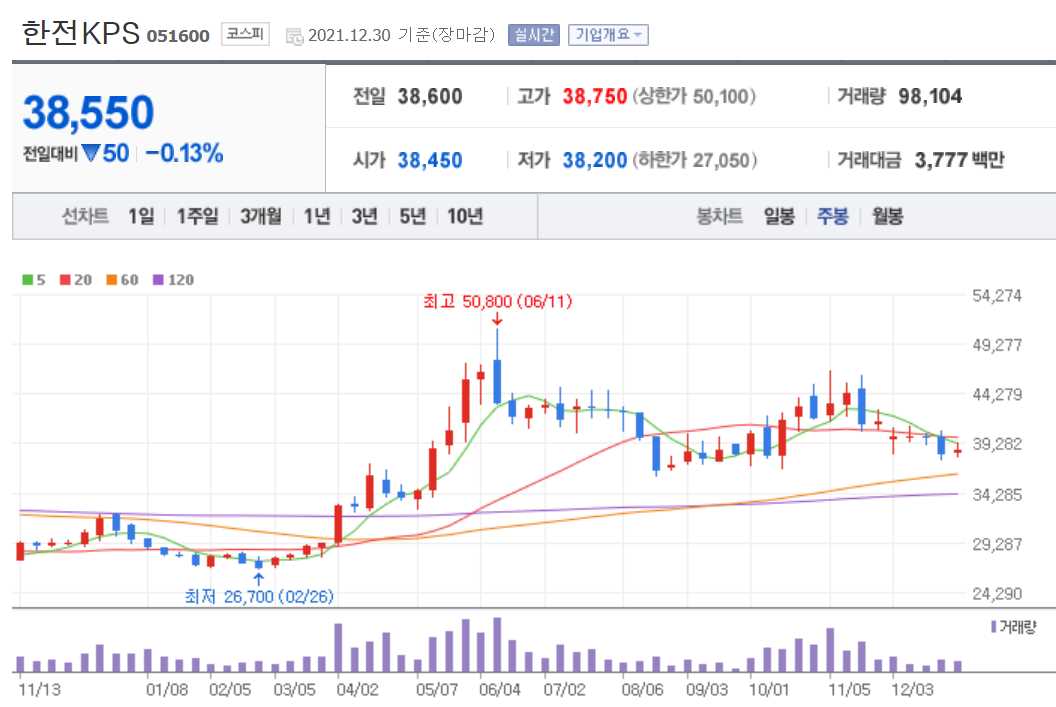Click the 24,290 price axis label
This screenshot has height=707, width=1056.
(997, 594)
